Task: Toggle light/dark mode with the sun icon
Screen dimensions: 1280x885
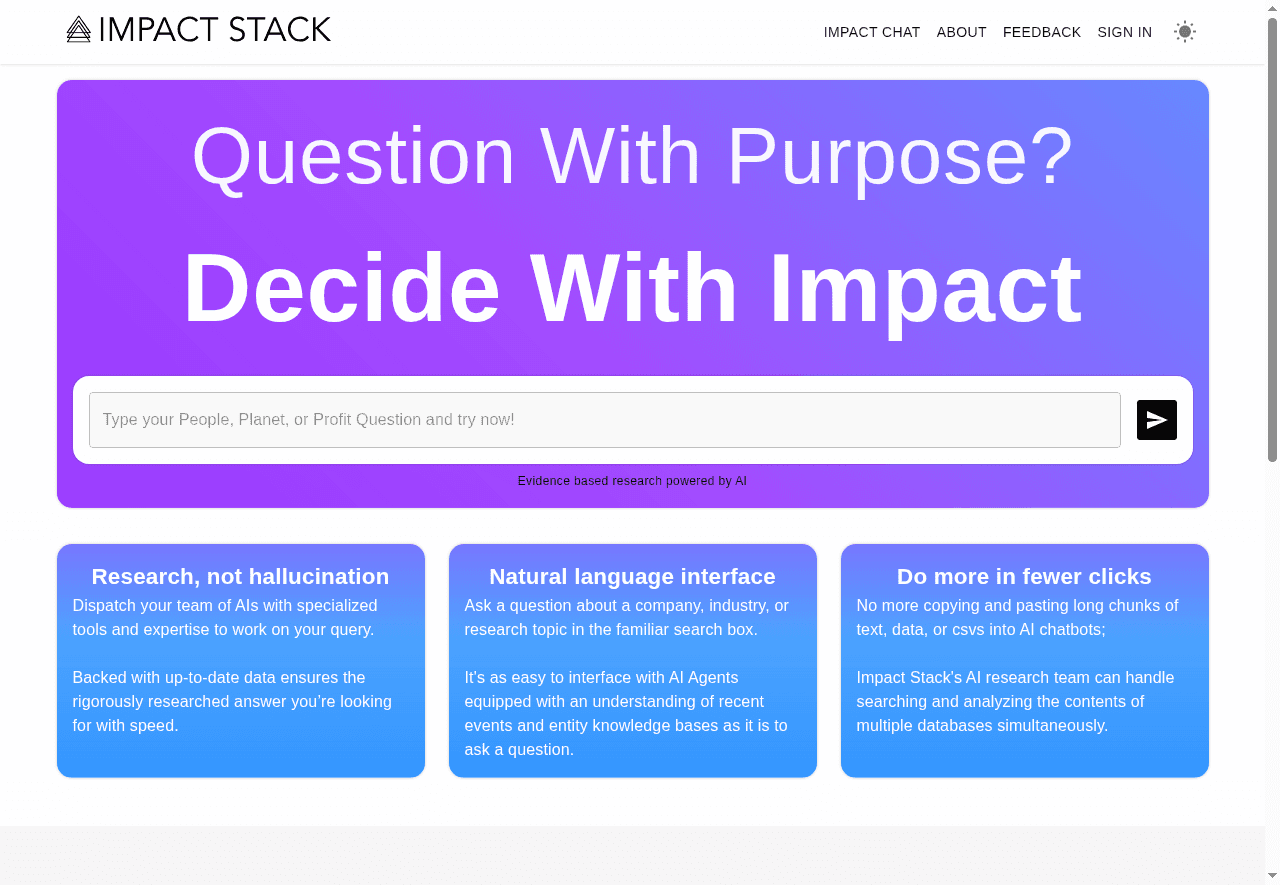Action: pos(1185,31)
